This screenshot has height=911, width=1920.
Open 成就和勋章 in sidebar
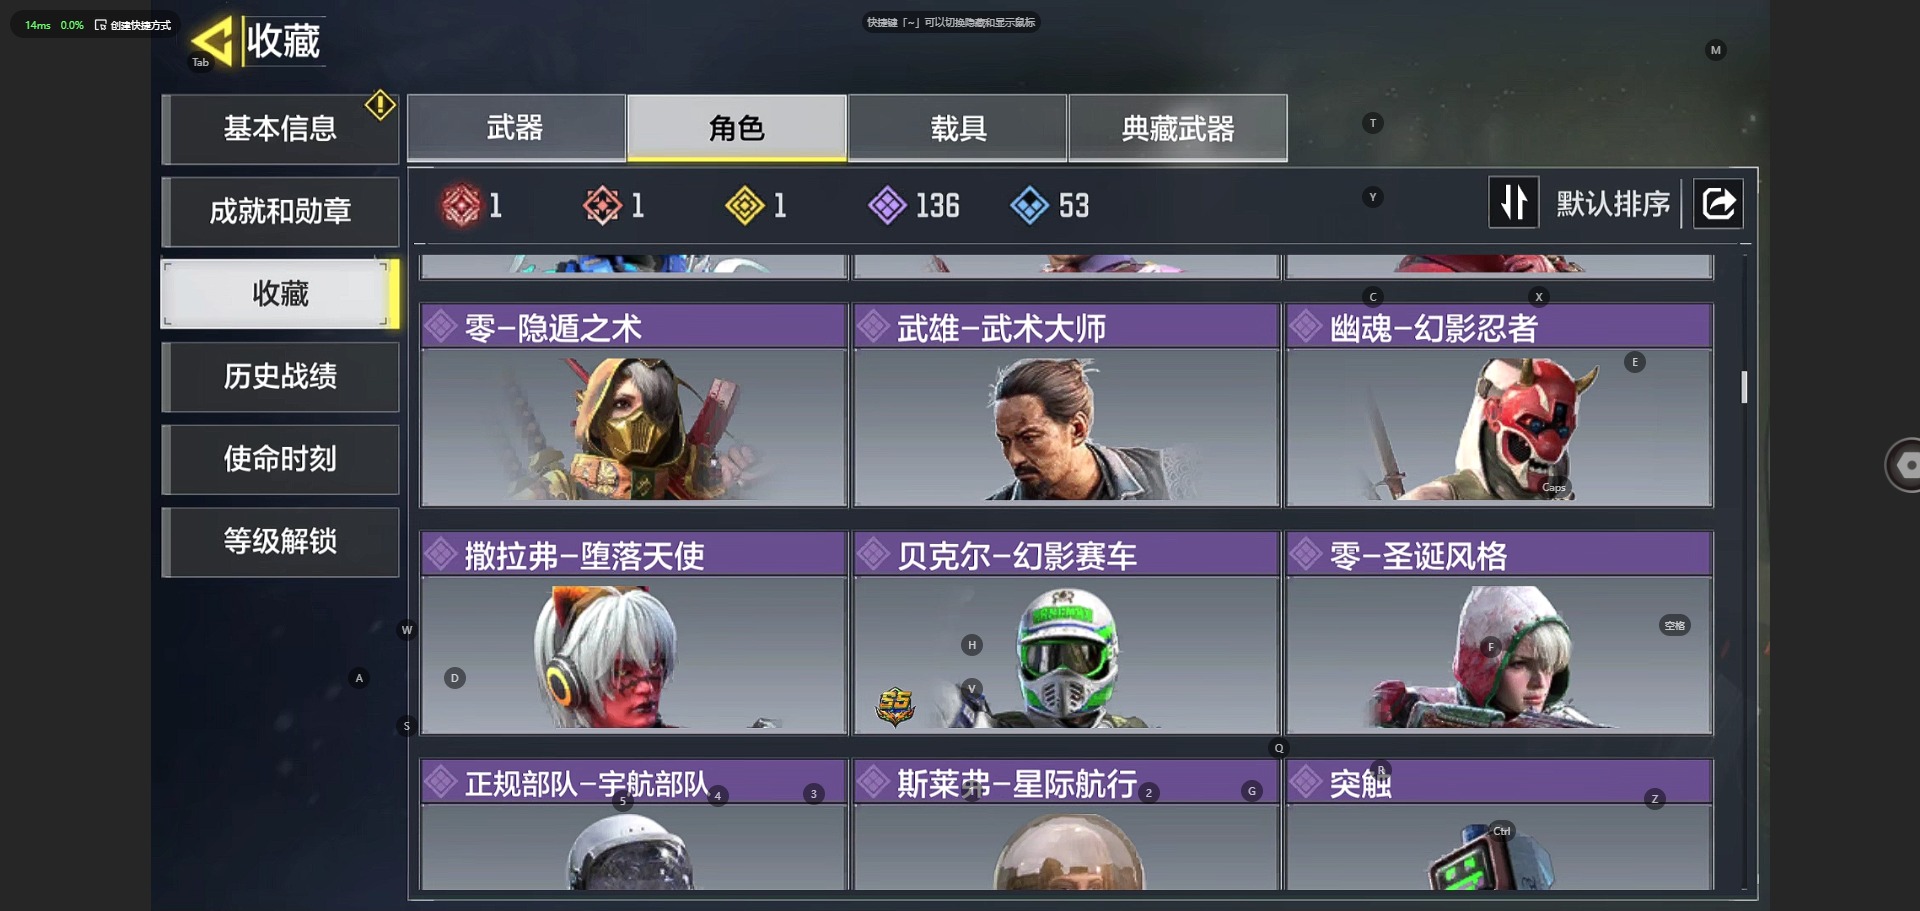280,211
